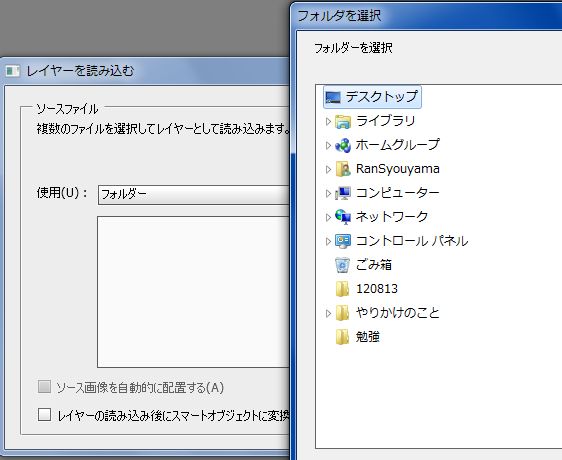This screenshot has width=562, height=460.
Task: Select the 勉強 folder
Action: [367, 337]
